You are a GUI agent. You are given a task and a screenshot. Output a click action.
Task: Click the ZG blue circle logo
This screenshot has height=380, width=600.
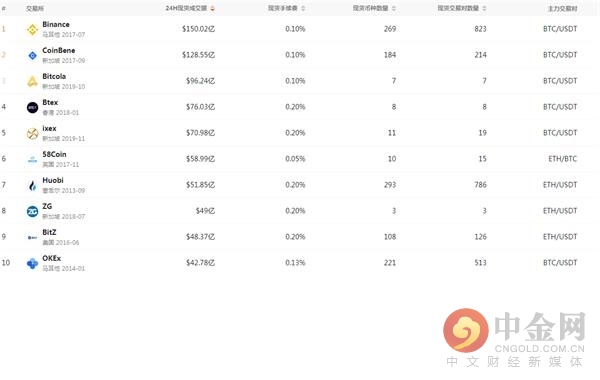click(32, 211)
